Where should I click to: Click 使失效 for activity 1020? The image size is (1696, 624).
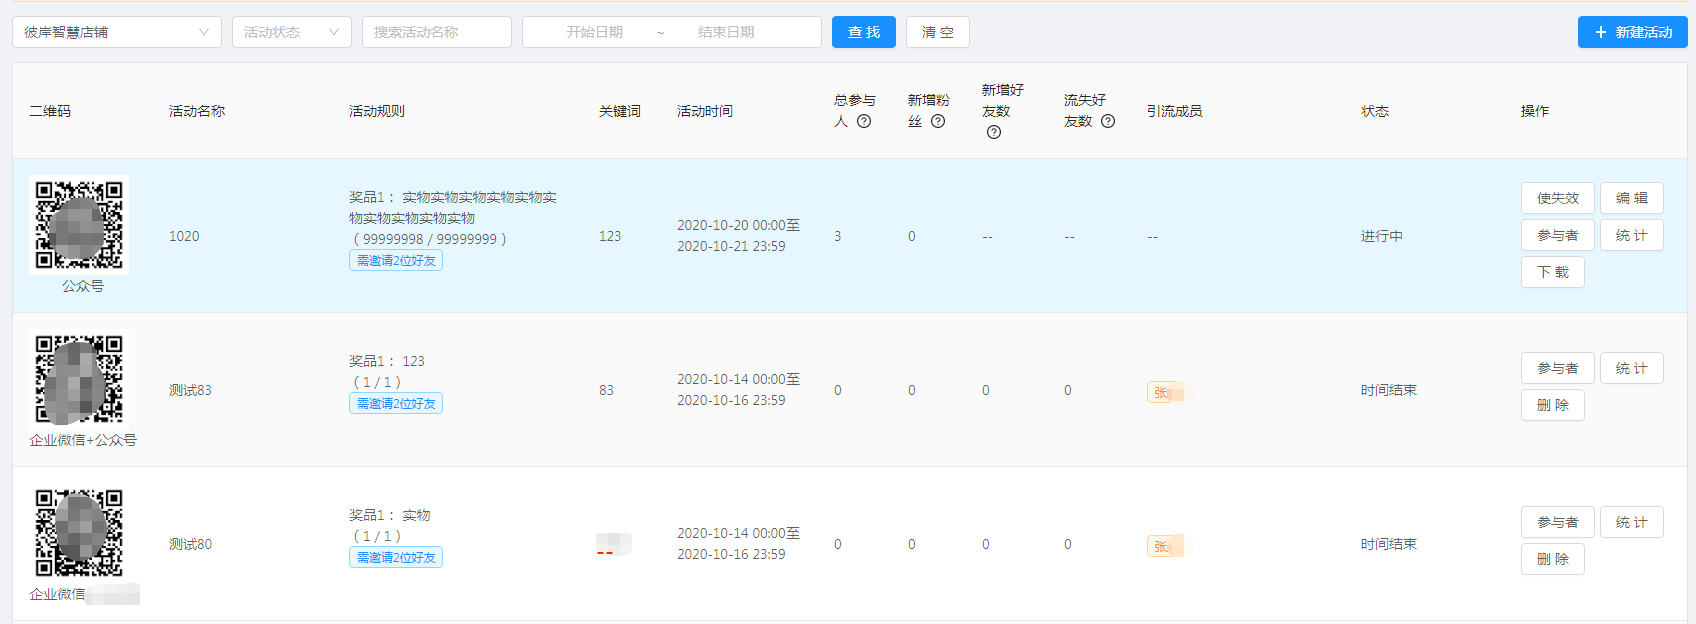tap(1557, 198)
